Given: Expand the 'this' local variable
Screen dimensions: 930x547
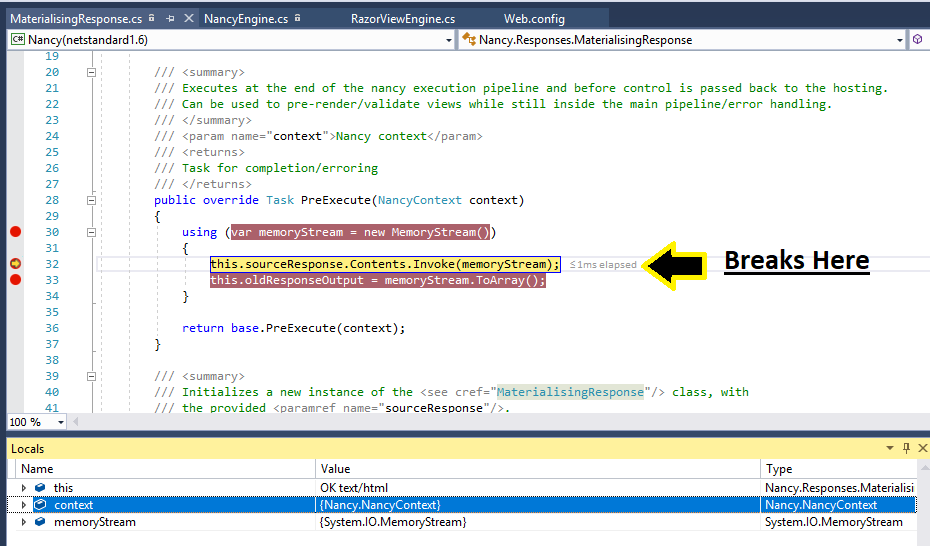Looking at the screenshot, I should (24, 488).
